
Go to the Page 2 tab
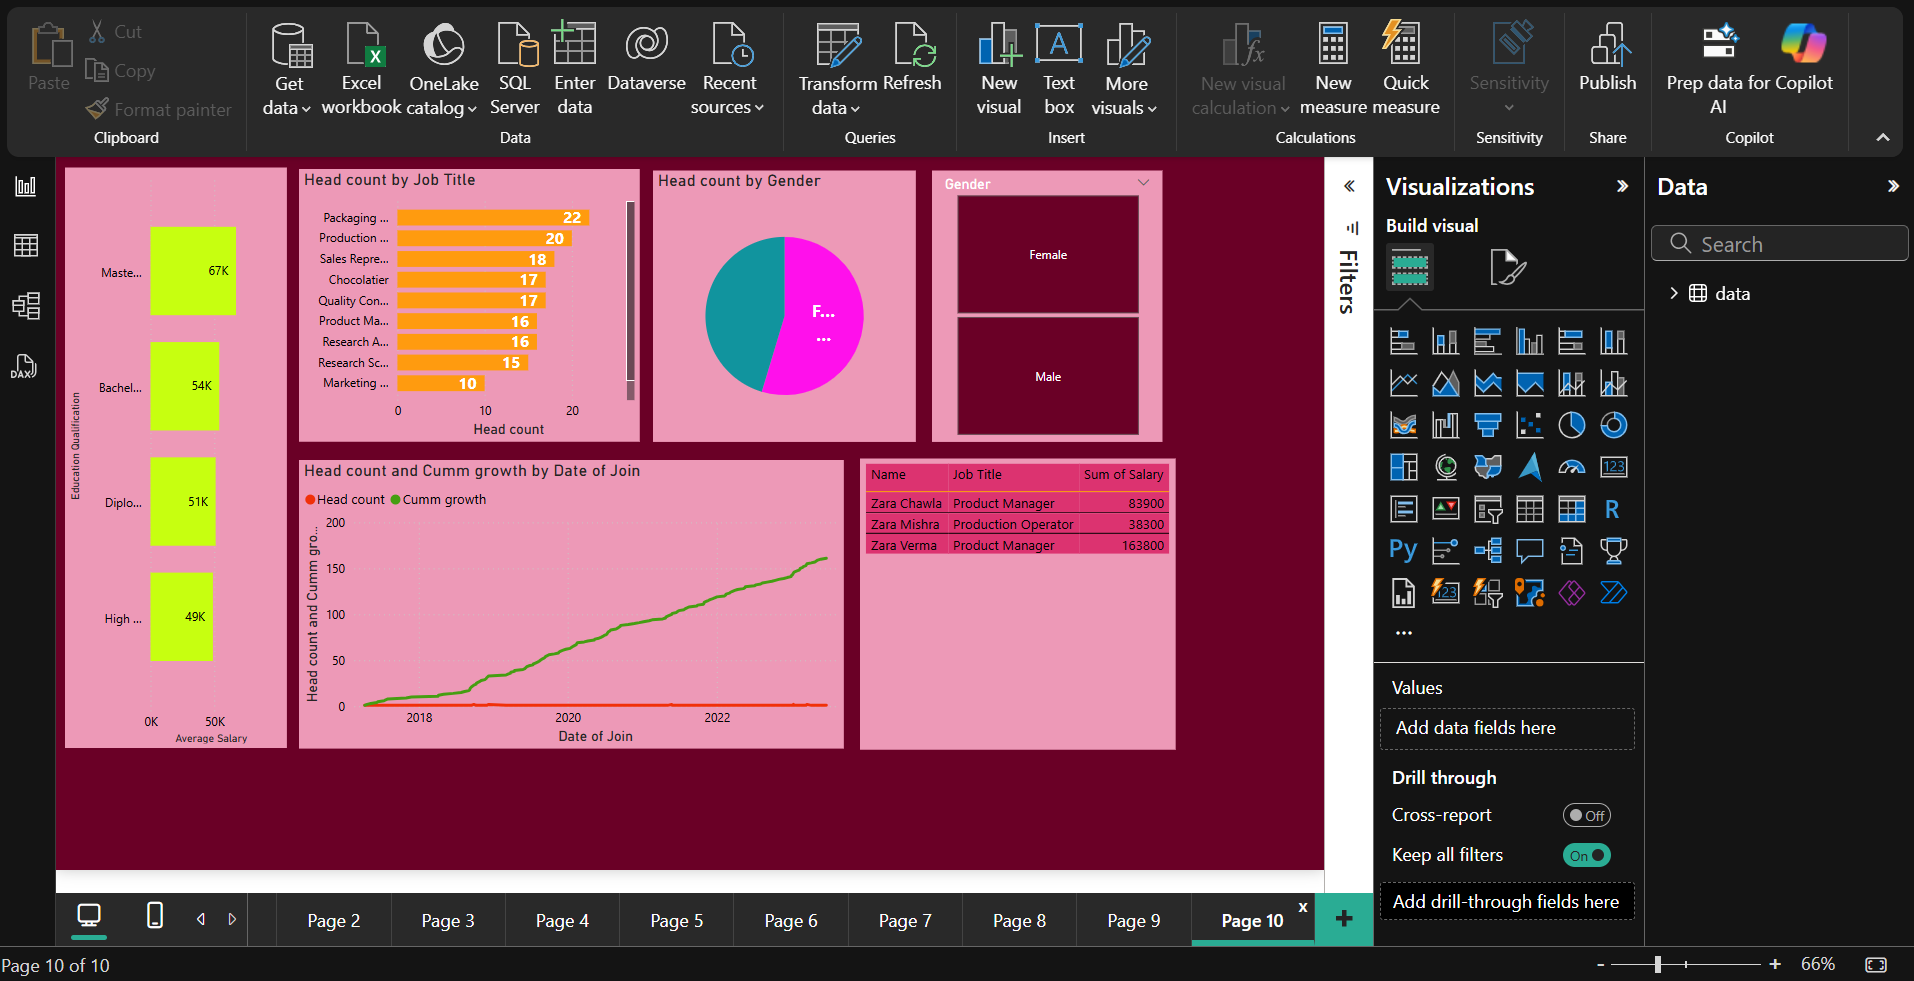(334, 921)
